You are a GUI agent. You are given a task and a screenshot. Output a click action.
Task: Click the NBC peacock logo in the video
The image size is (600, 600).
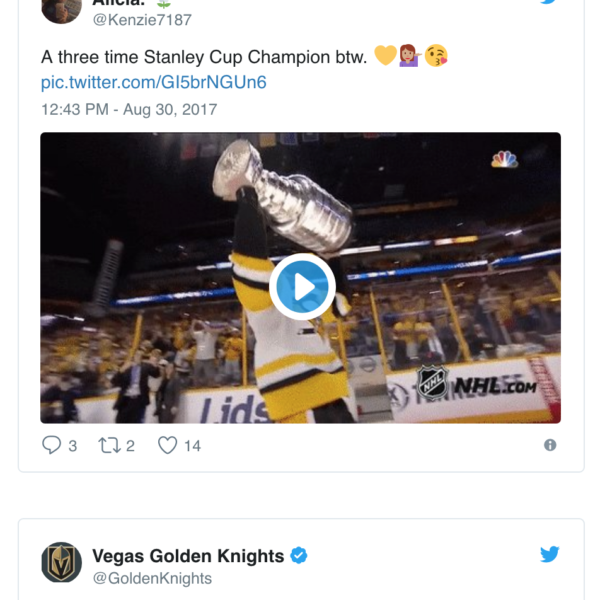(x=503, y=158)
